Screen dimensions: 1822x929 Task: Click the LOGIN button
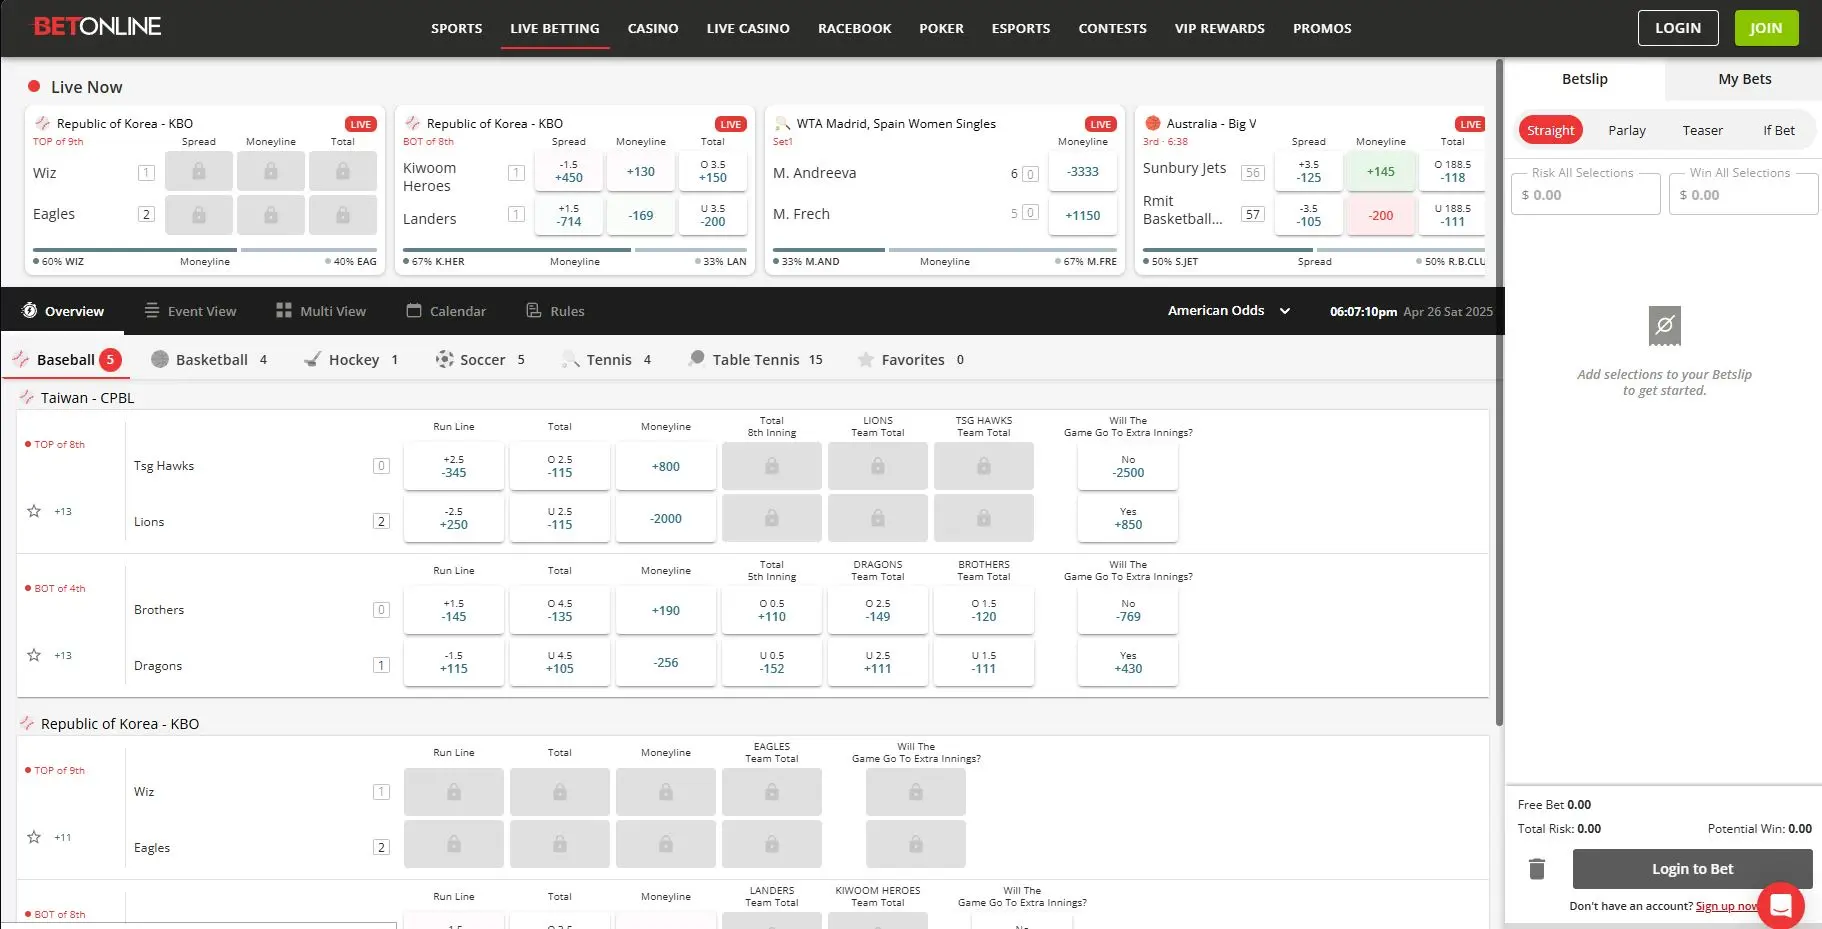point(1678,28)
